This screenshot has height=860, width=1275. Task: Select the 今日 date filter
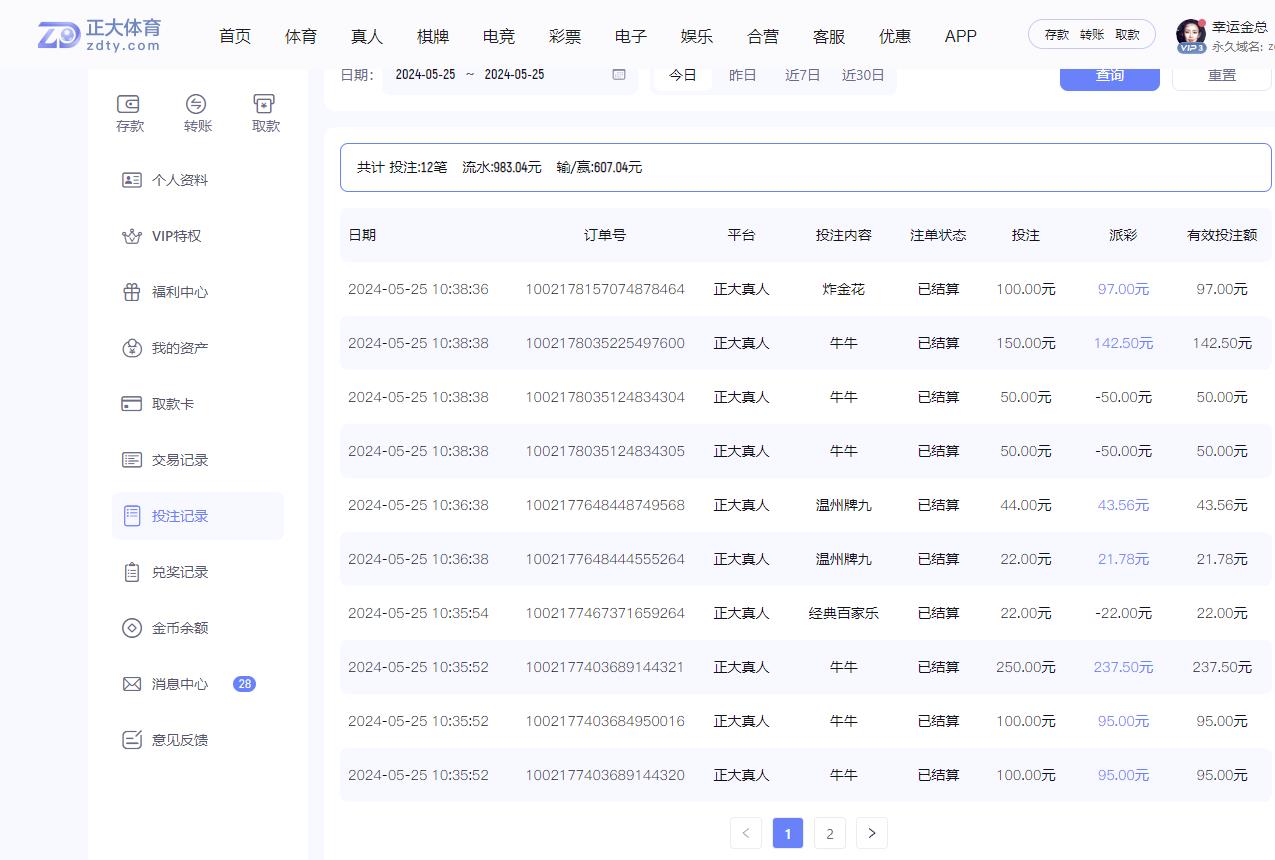tap(683, 75)
